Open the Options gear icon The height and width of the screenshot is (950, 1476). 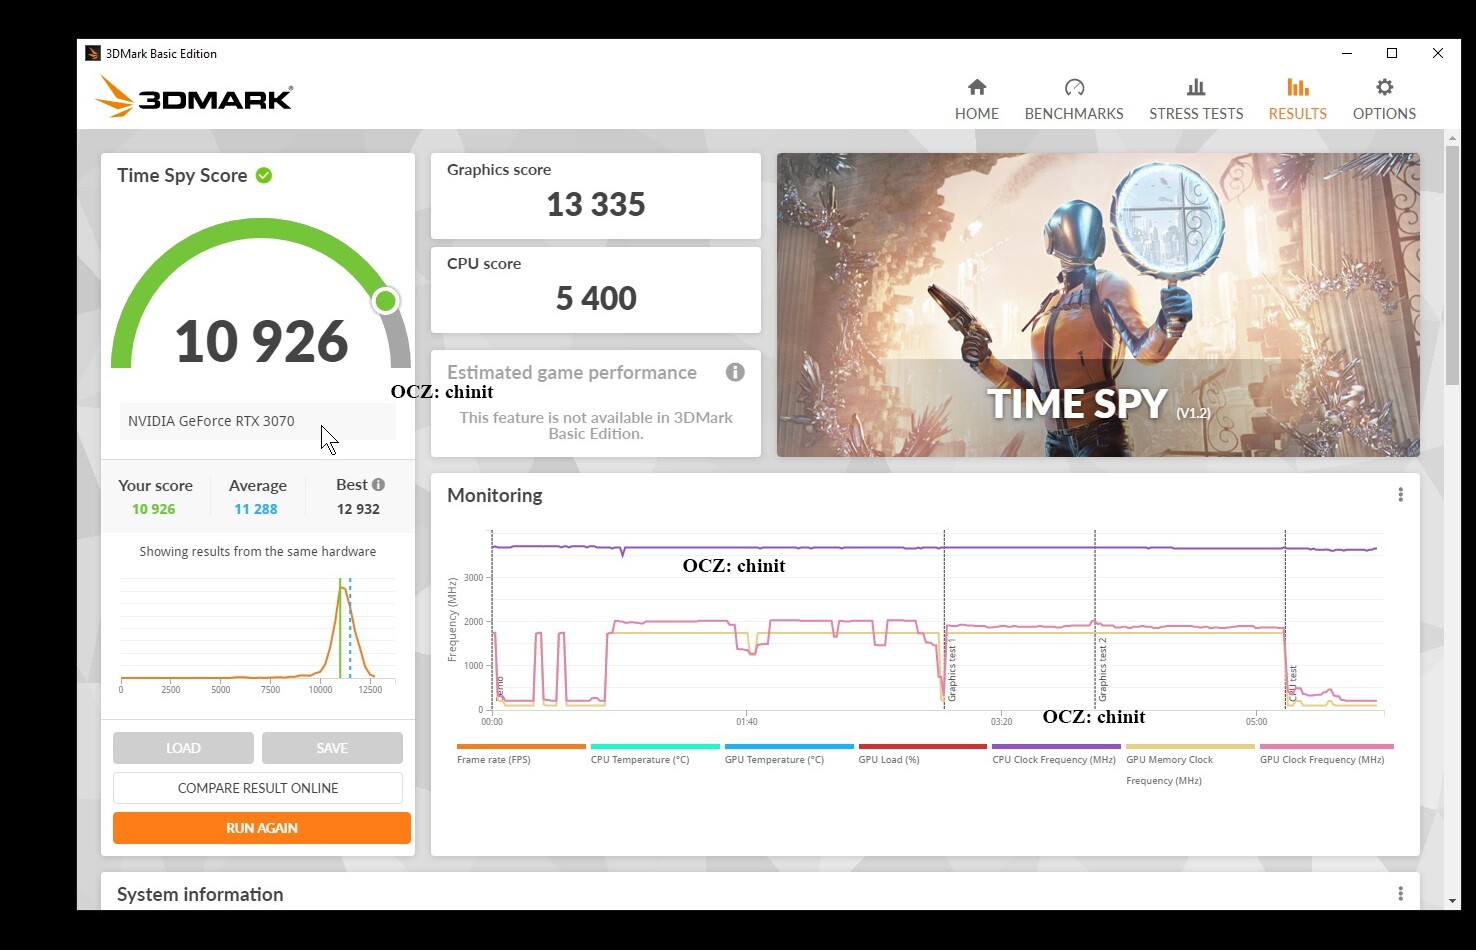pyautogui.click(x=1384, y=88)
